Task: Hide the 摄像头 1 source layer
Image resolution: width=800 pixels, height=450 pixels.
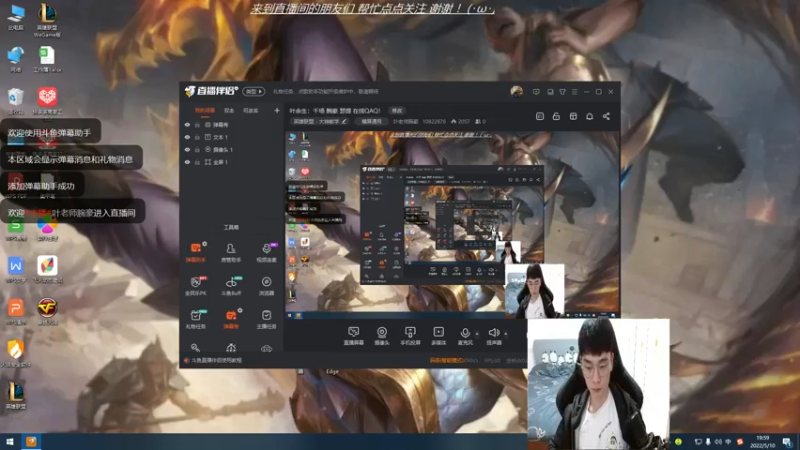Action: click(187, 149)
